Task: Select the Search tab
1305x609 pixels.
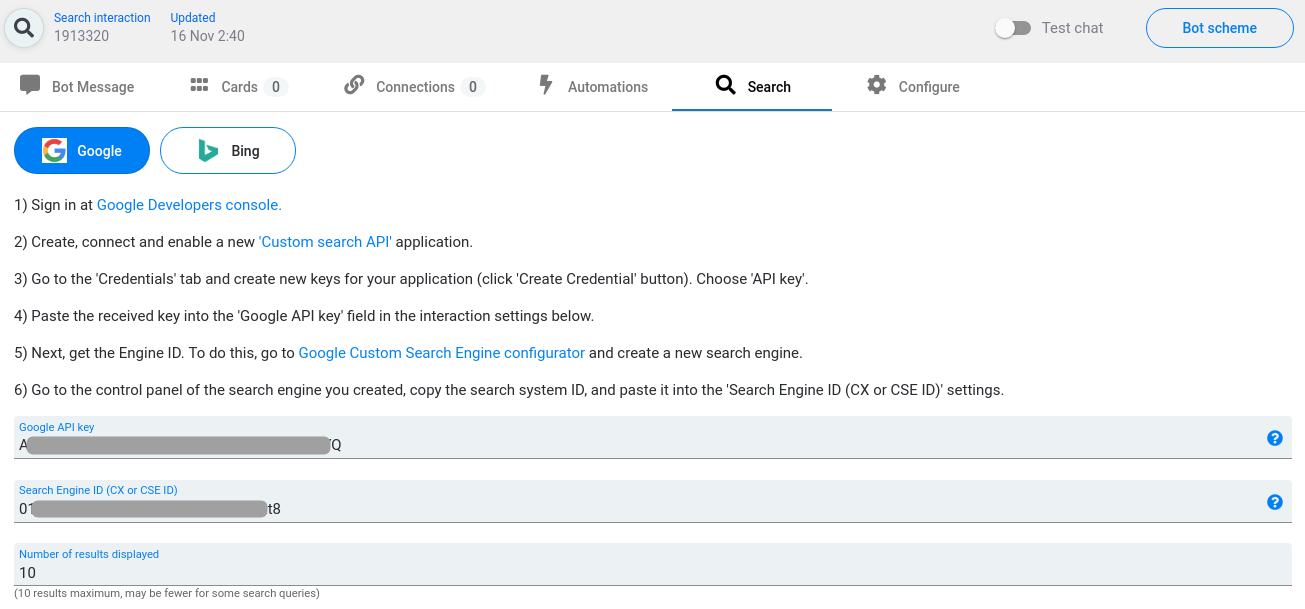Action: coord(752,86)
